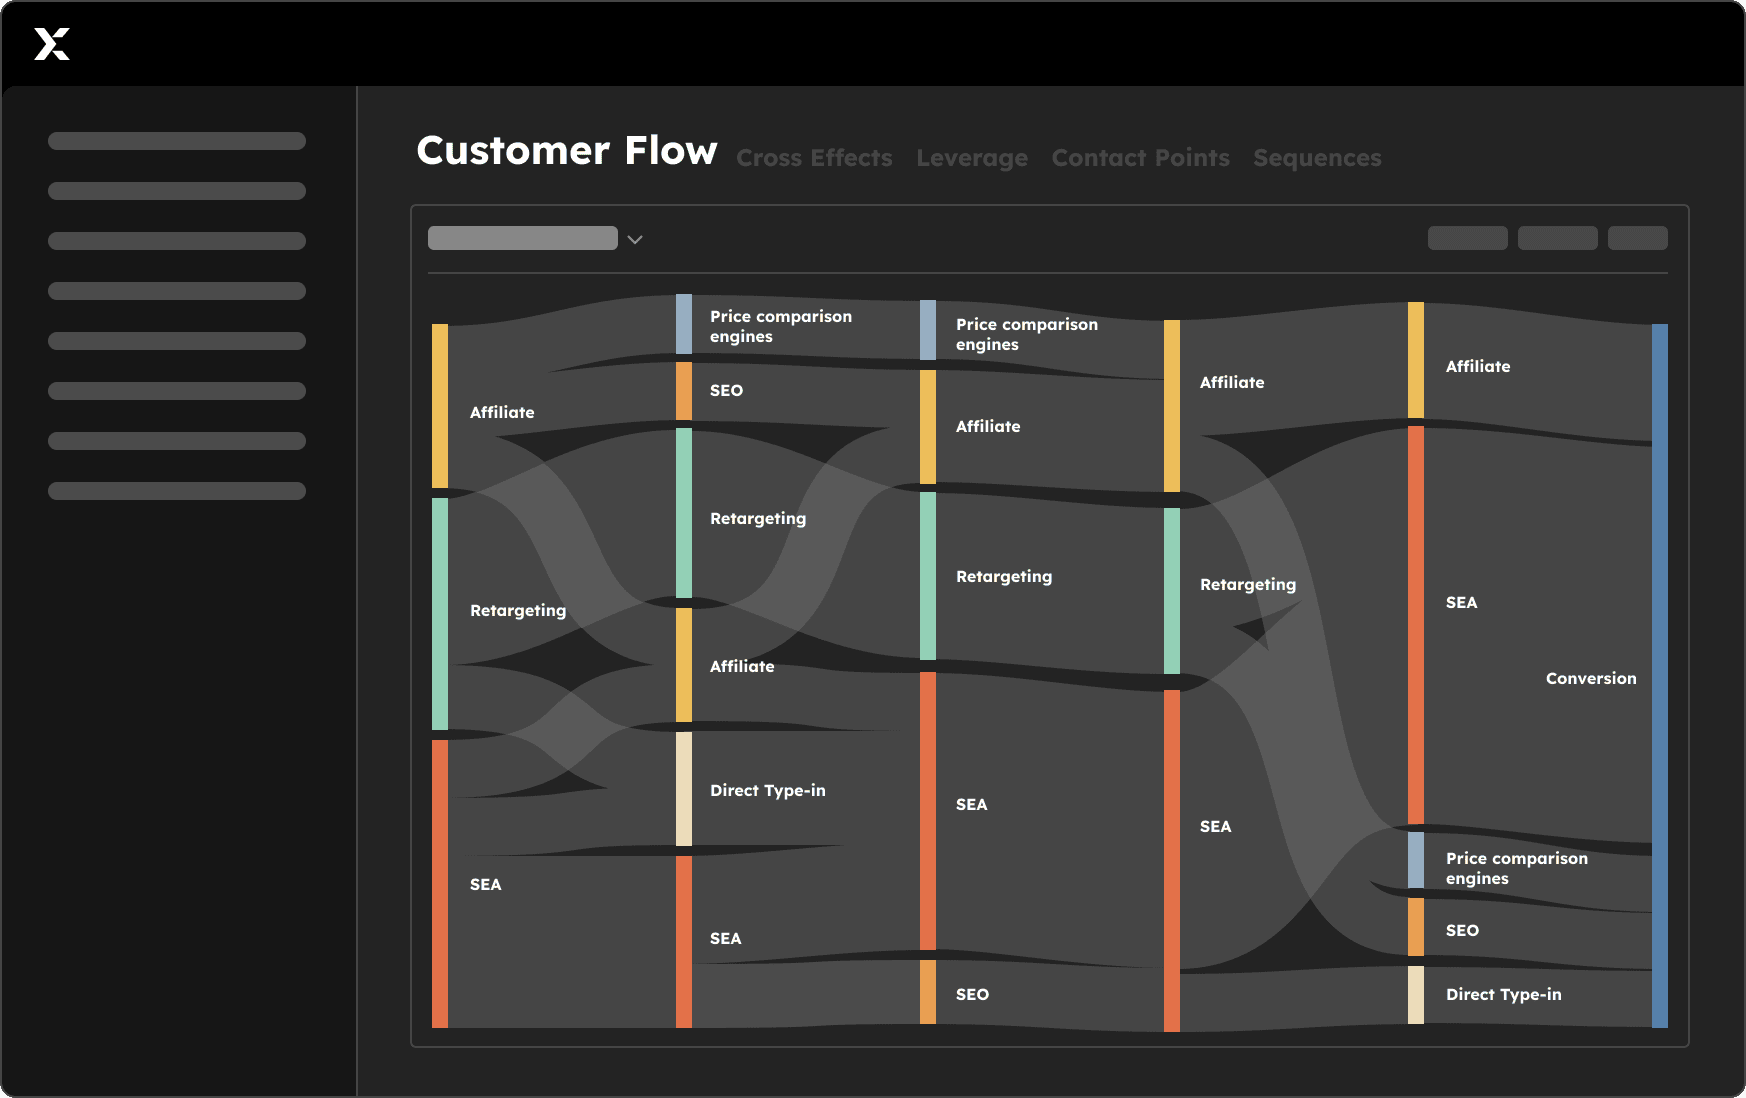
Task: Select the blue Conversion node bar
Action: (x=1659, y=676)
